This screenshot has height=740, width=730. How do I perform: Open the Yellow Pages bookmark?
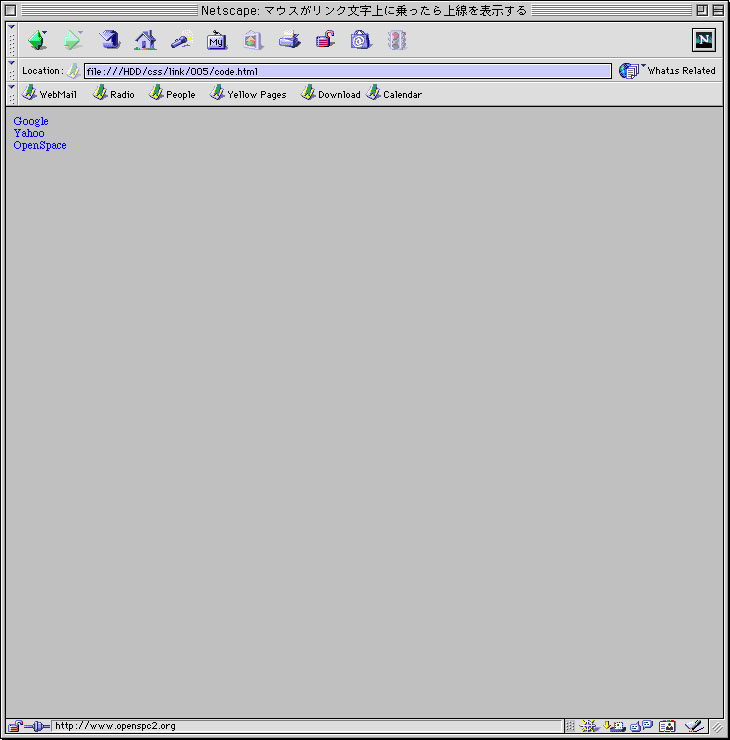[x=248, y=93]
